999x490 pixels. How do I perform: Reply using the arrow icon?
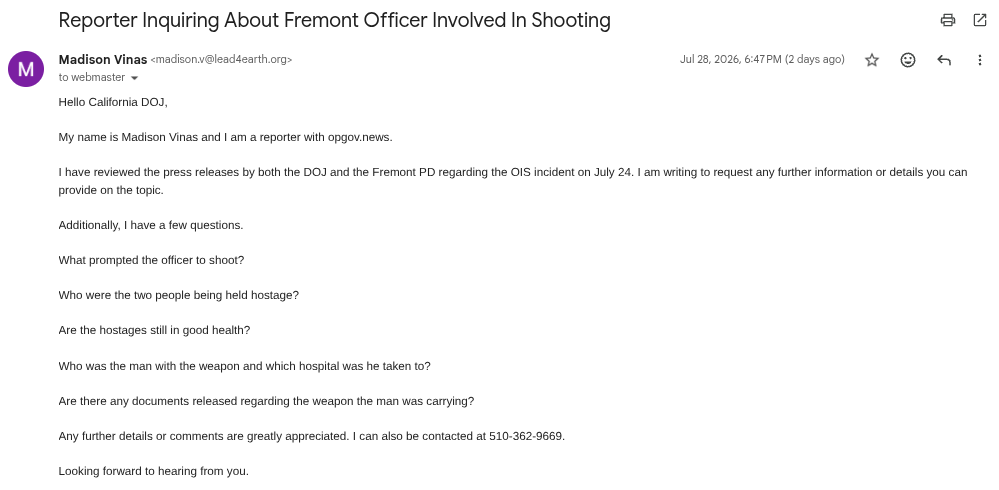click(944, 60)
